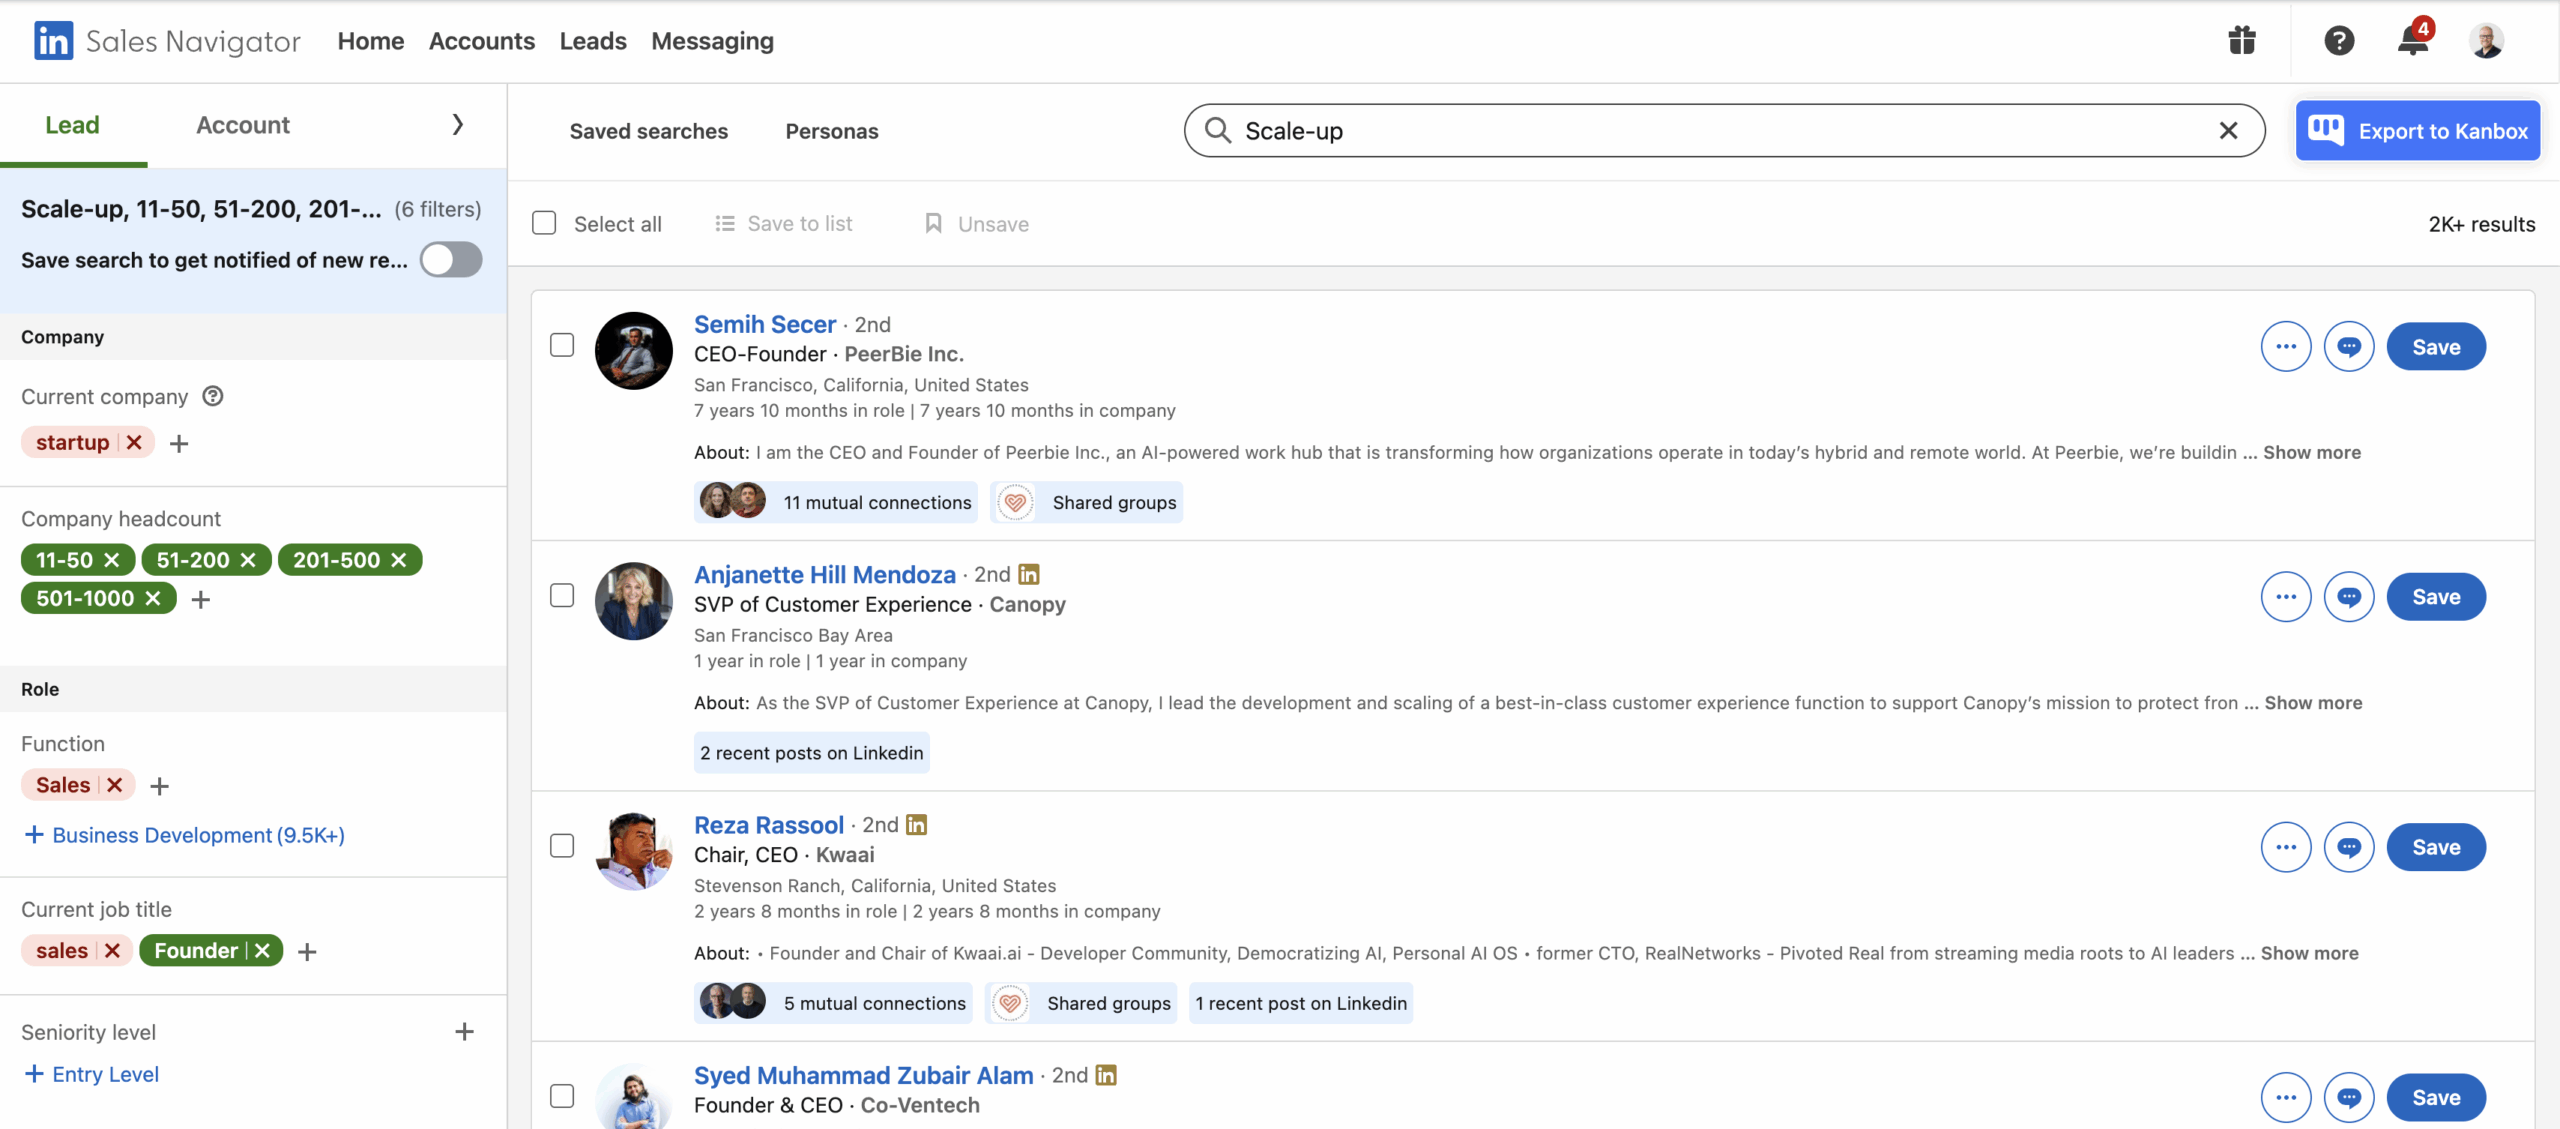
Task: Show more of Reza Rassool's About
Action: coord(2309,953)
